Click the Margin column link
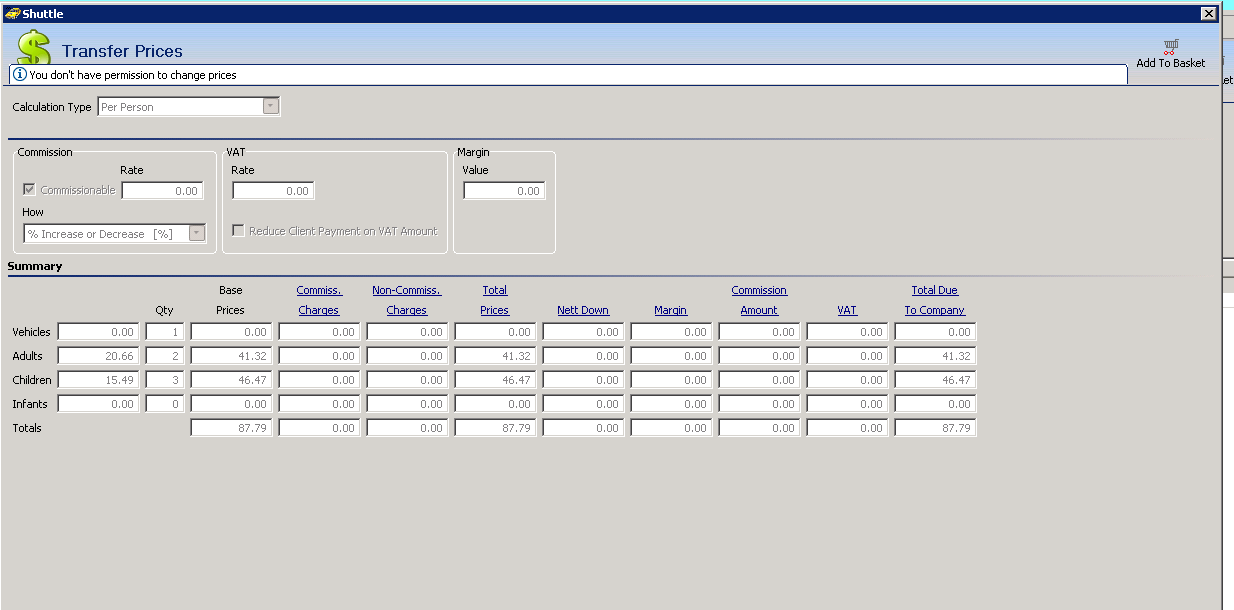This screenshot has width=1234, height=610. tap(671, 310)
